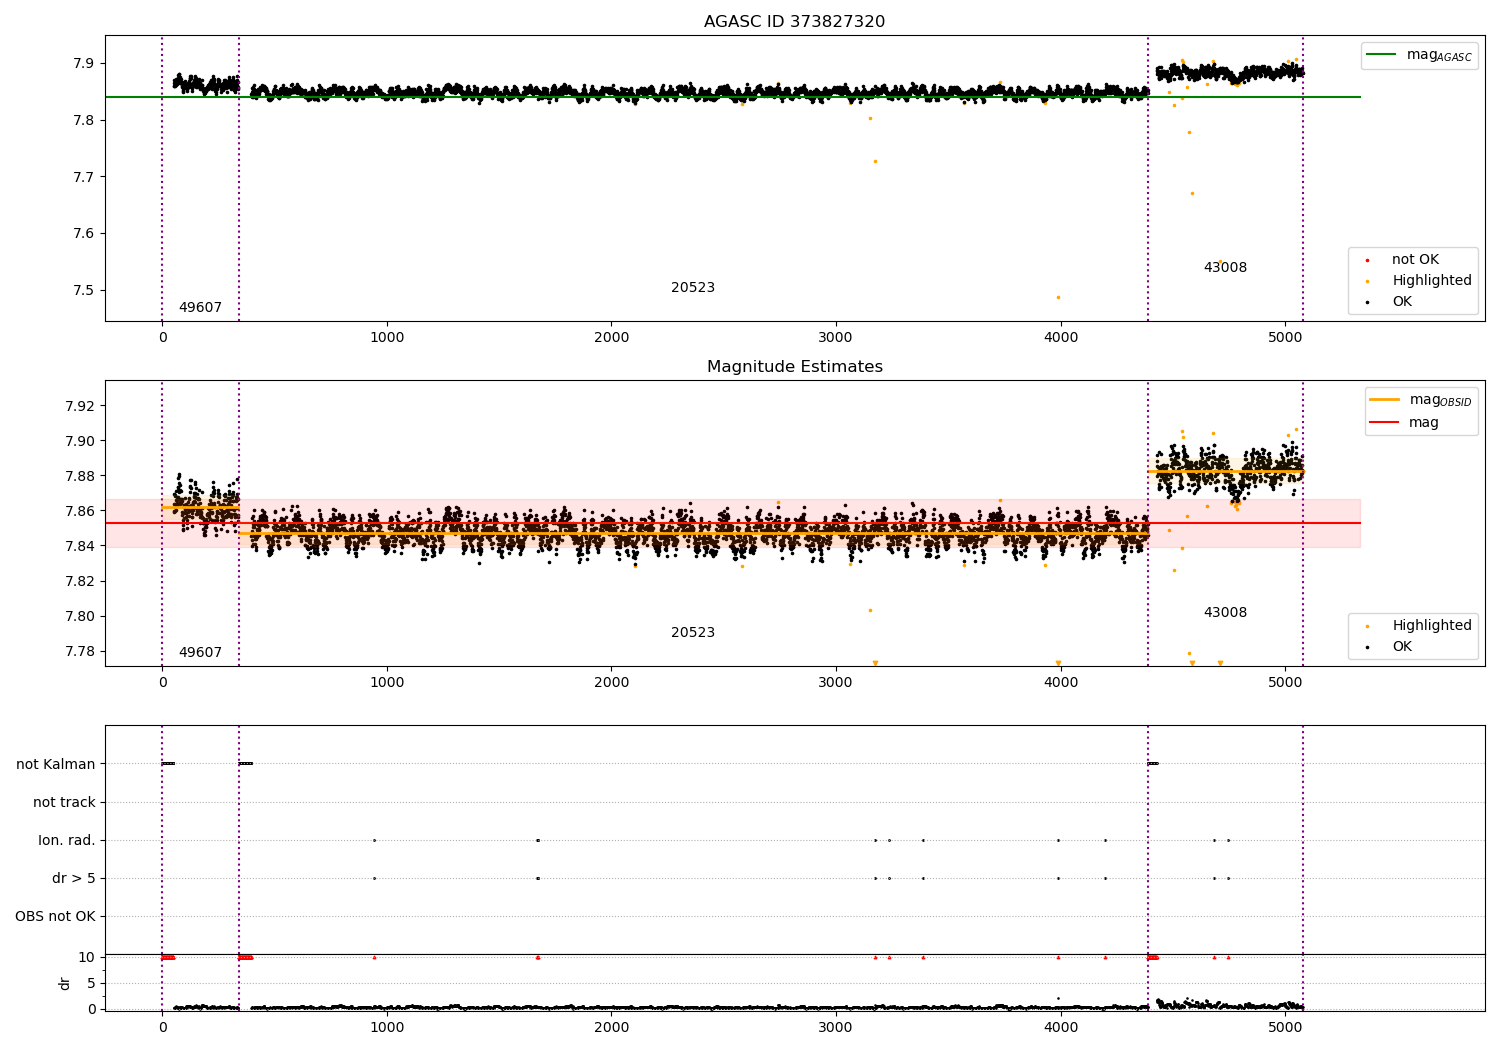Click the "dr > 5" axis label
1500x1050 pixels.
click(x=74, y=879)
